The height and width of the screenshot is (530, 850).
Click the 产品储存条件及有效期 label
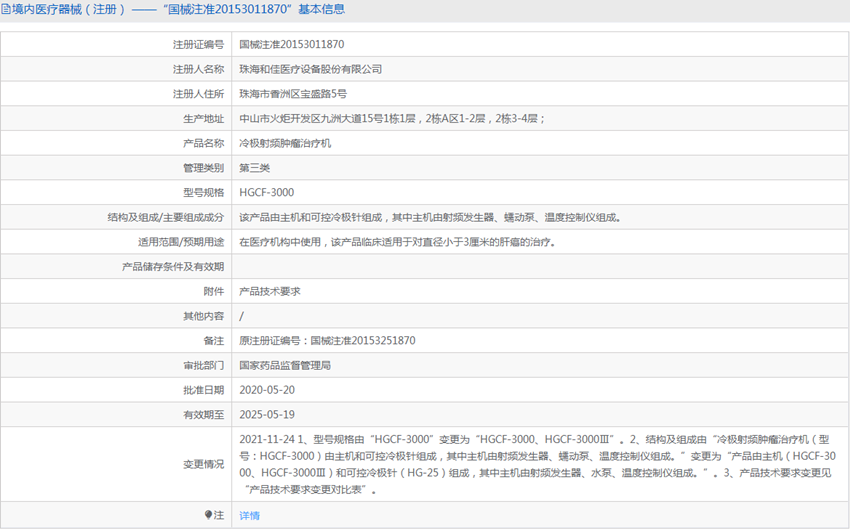173,267
